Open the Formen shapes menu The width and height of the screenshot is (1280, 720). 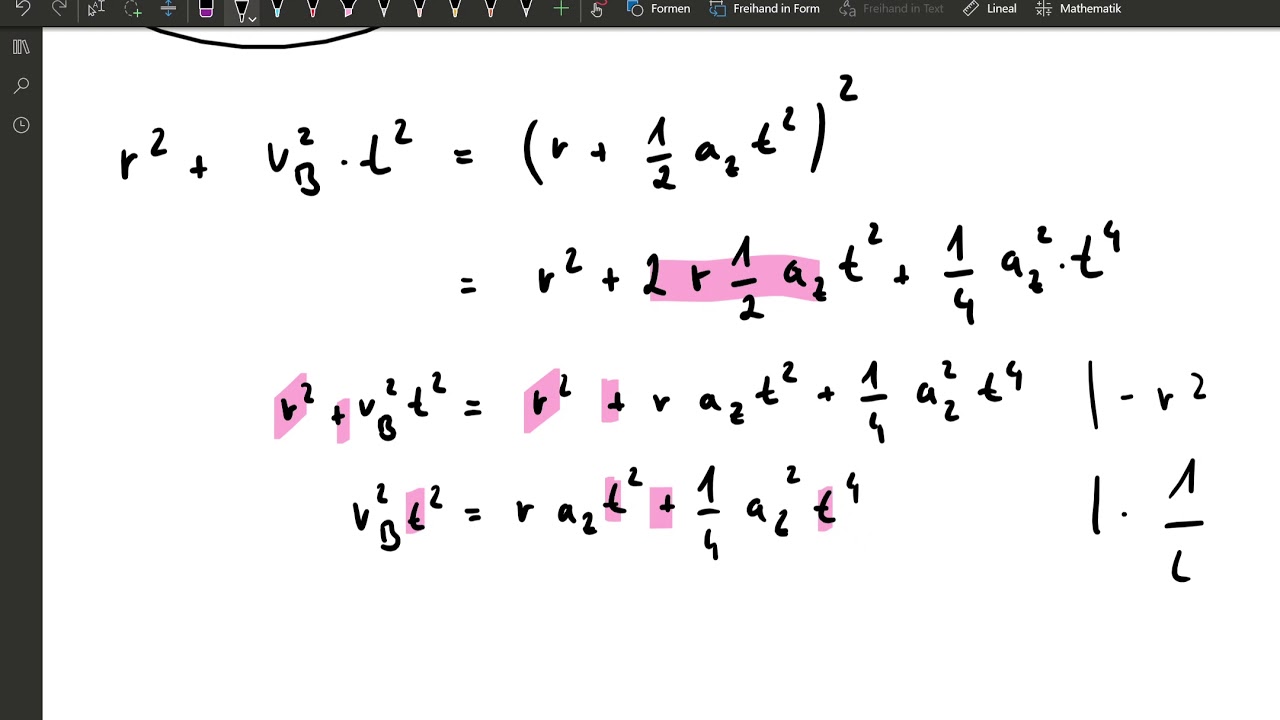(x=658, y=8)
